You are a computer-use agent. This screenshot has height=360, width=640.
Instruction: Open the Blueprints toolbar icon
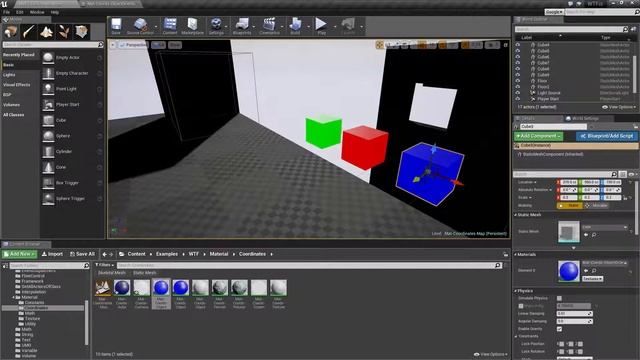(x=242, y=25)
